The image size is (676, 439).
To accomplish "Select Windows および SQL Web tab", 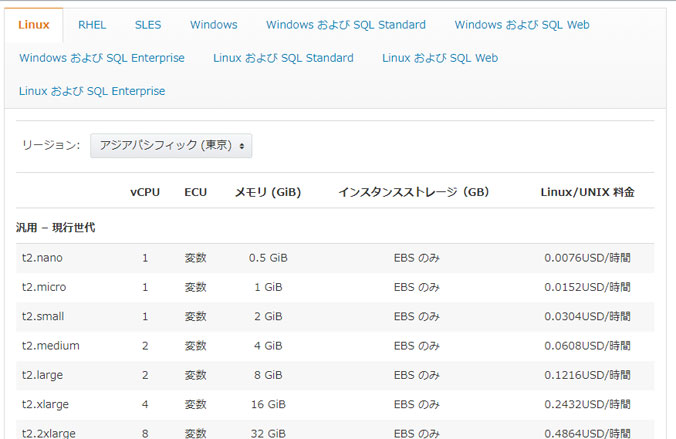I will click(x=521, y=25).
